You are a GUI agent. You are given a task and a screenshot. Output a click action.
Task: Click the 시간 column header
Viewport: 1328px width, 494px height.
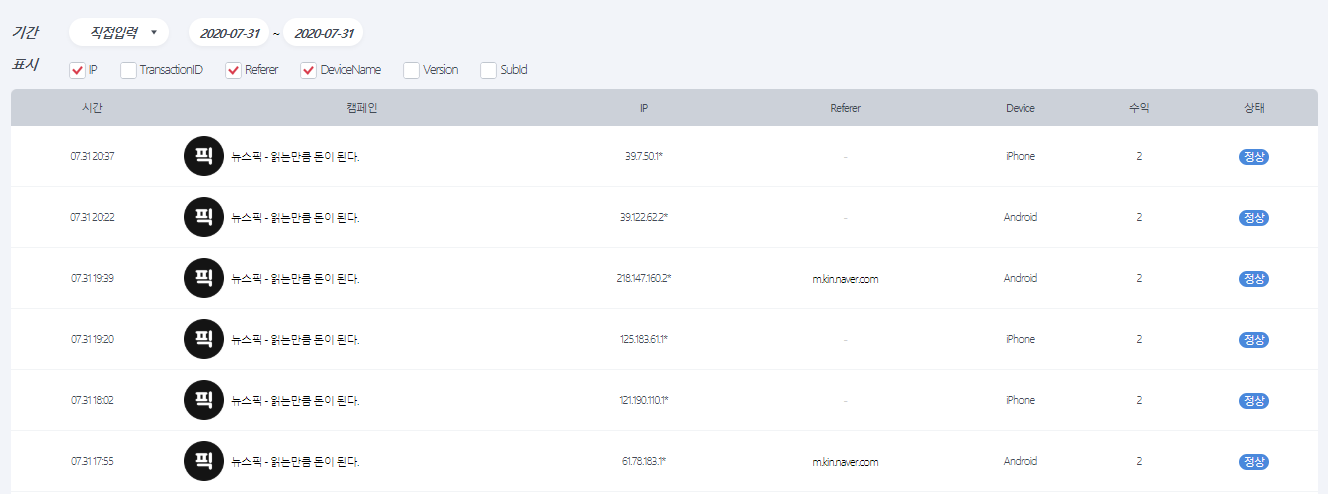point(92,108)
